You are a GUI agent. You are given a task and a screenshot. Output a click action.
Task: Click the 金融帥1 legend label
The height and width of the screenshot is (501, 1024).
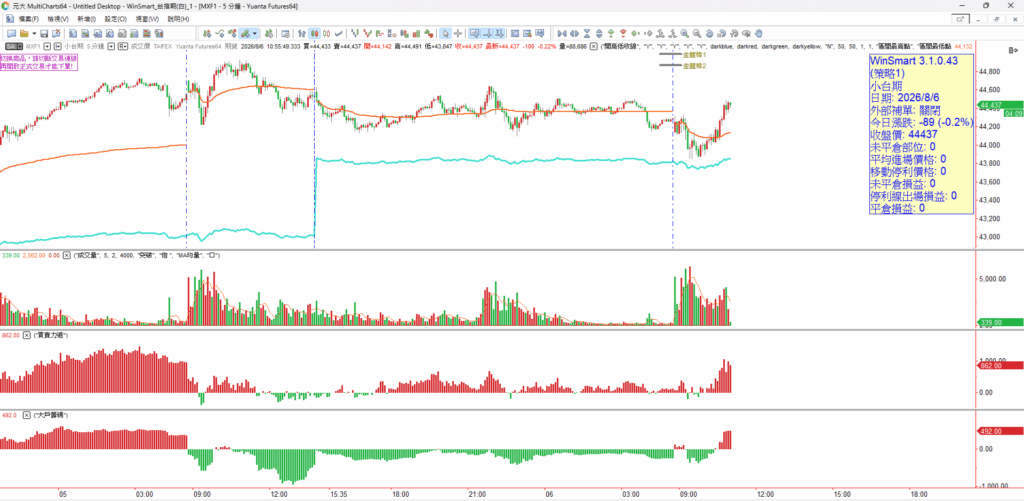click(694, 56)
